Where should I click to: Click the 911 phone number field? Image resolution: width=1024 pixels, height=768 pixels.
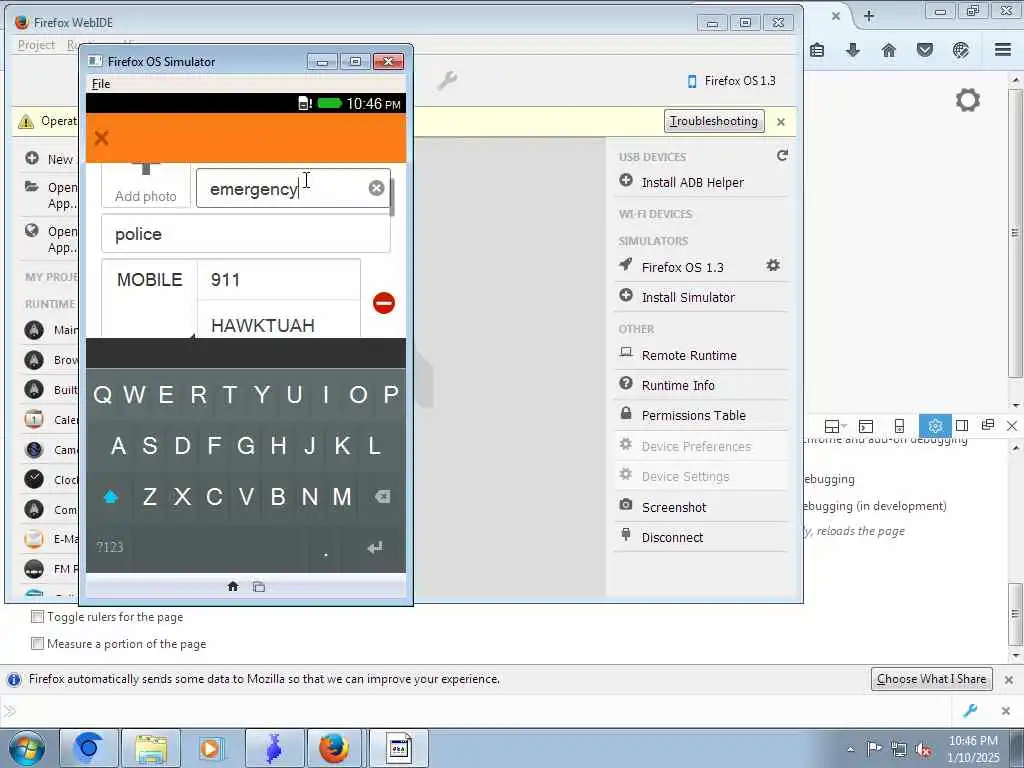[279, 280]
